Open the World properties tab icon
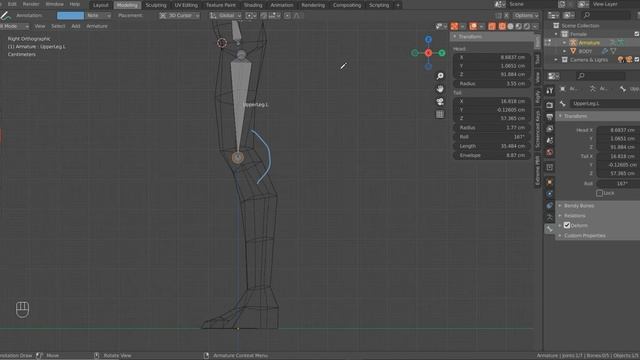This screenshot has width=640, height=360. click(549, 152)
